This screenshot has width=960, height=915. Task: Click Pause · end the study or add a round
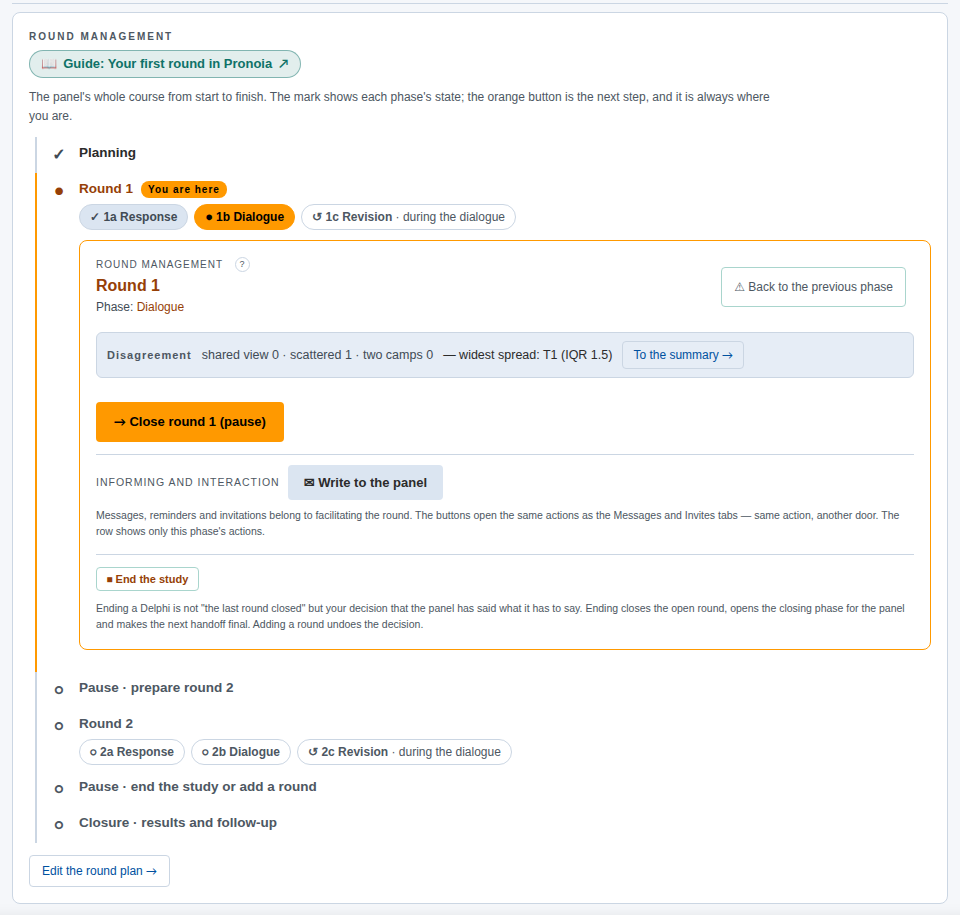point(198,787)
